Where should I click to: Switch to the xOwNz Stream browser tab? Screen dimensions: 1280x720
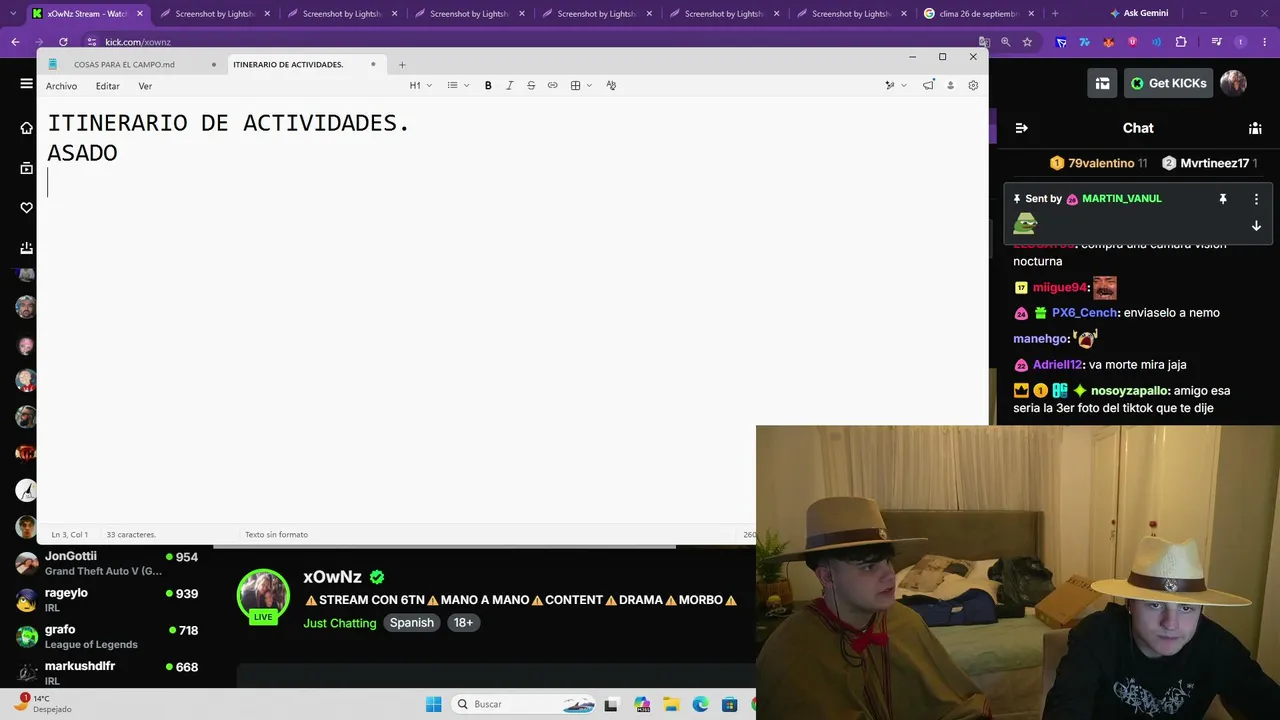point(87,14)
